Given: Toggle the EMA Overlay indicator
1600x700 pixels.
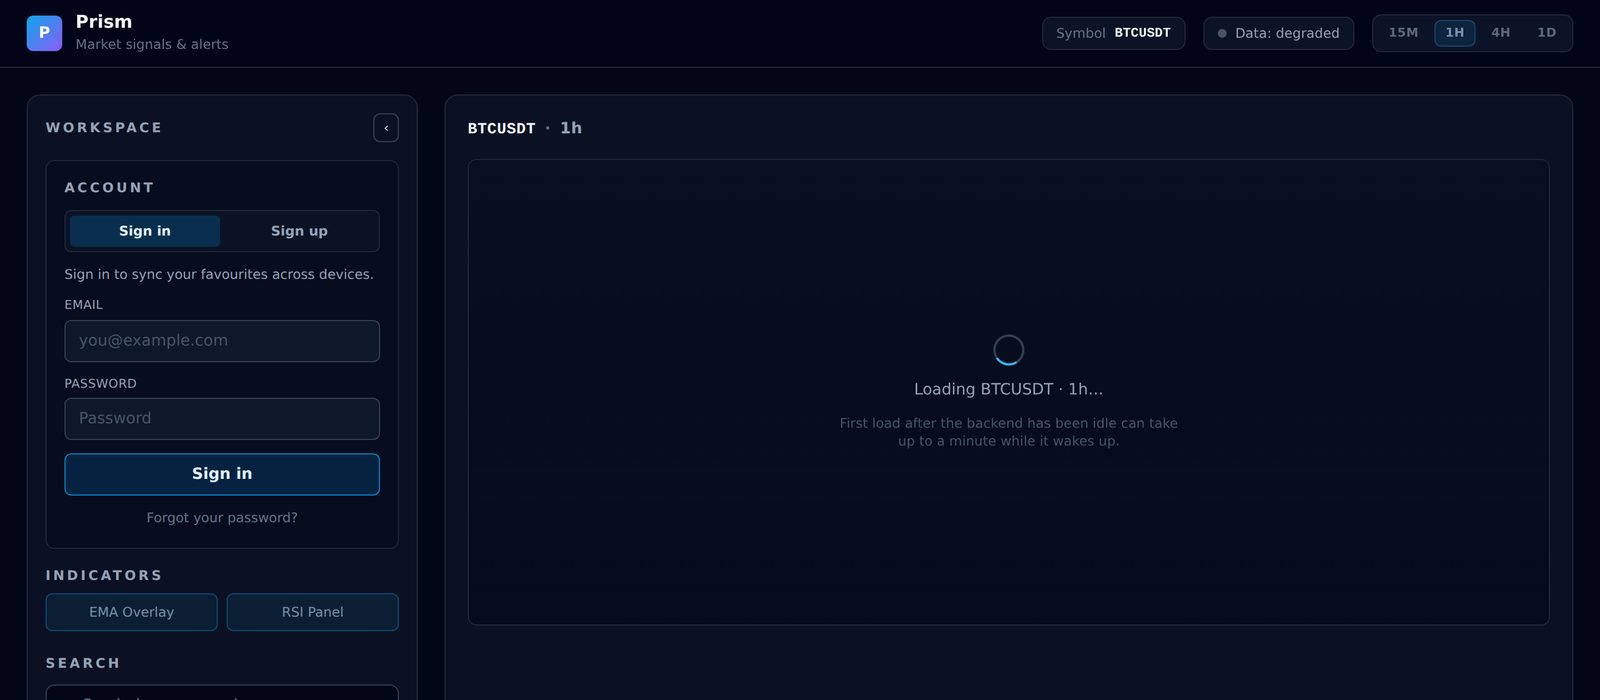Looking at the screenshot, I should 131,612.
